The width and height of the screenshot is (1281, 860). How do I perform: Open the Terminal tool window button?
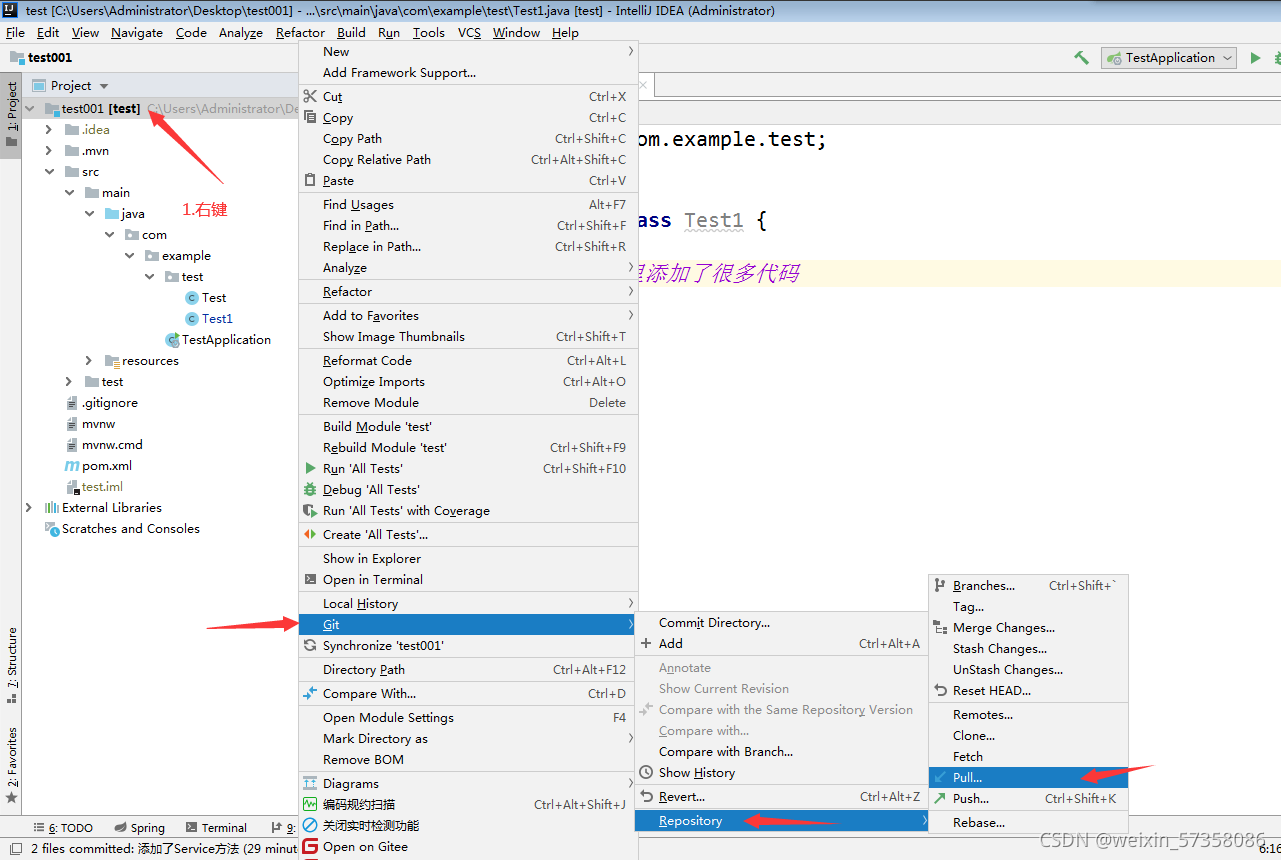214,828
